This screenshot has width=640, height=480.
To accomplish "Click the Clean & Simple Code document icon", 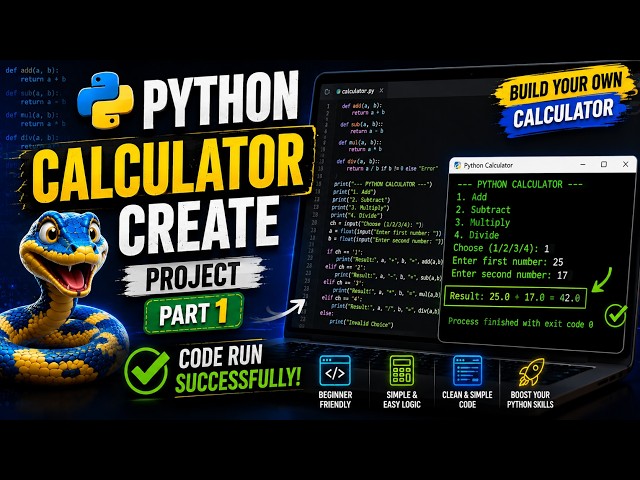I will coord(467,371).
